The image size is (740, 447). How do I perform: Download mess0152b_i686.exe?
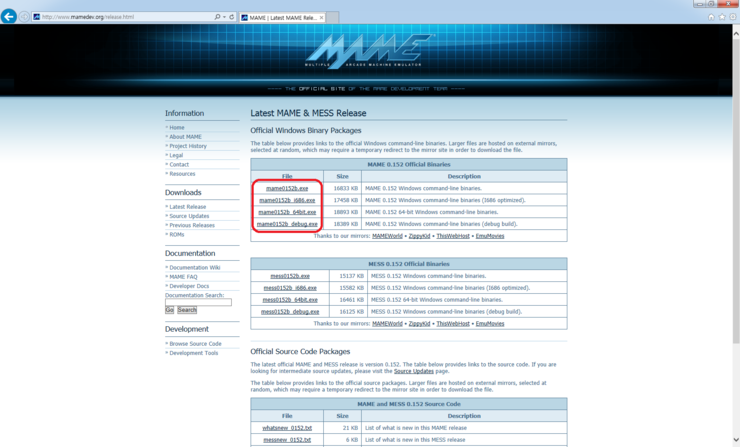click(290, 288)
